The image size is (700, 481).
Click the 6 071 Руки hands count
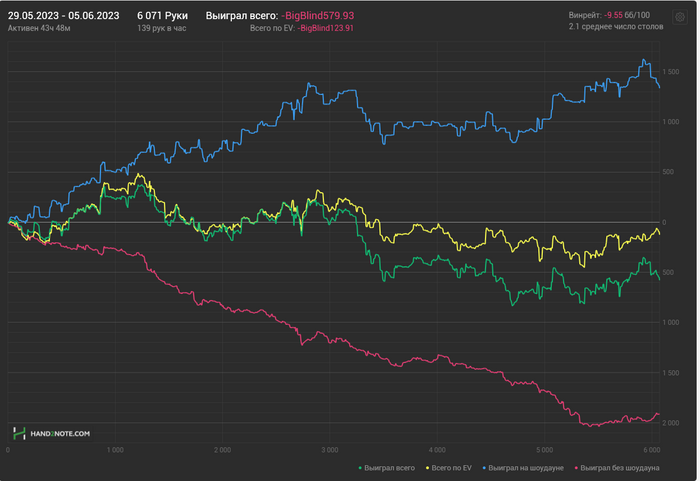pos(162,16)
